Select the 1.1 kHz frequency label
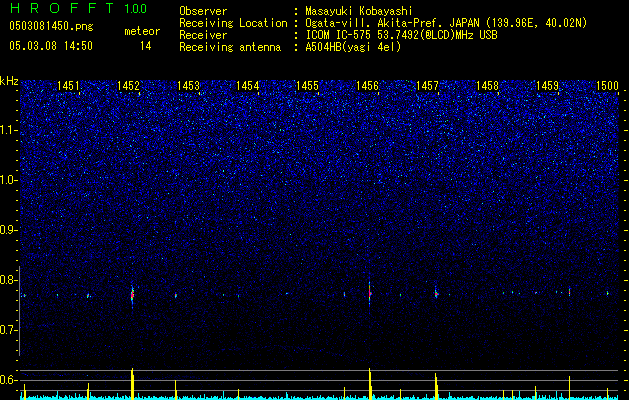629x400 pixels. click(x=9, y=130)
